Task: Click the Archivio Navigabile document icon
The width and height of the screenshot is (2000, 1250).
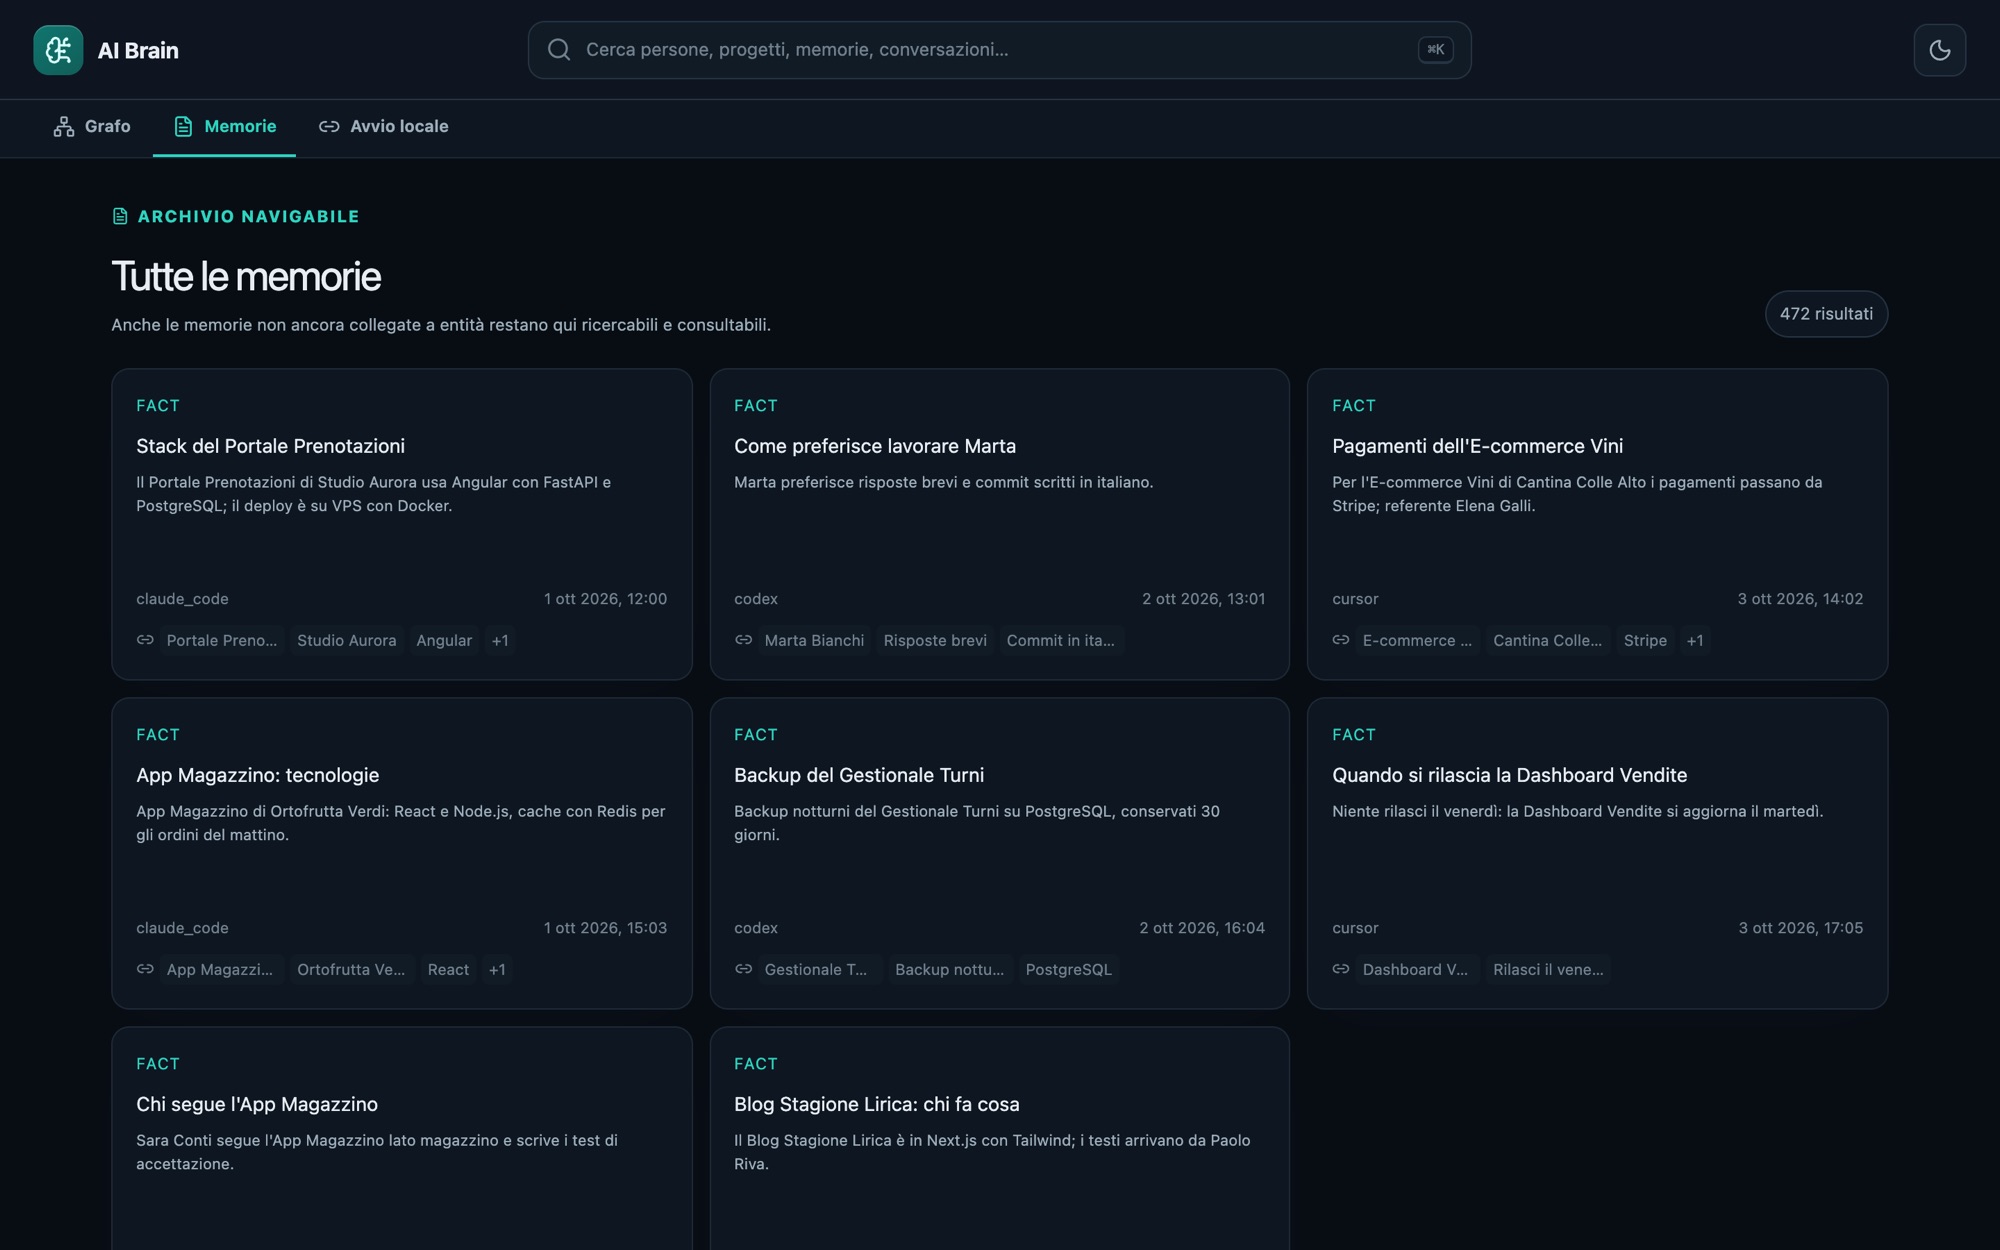Action: 120,216
